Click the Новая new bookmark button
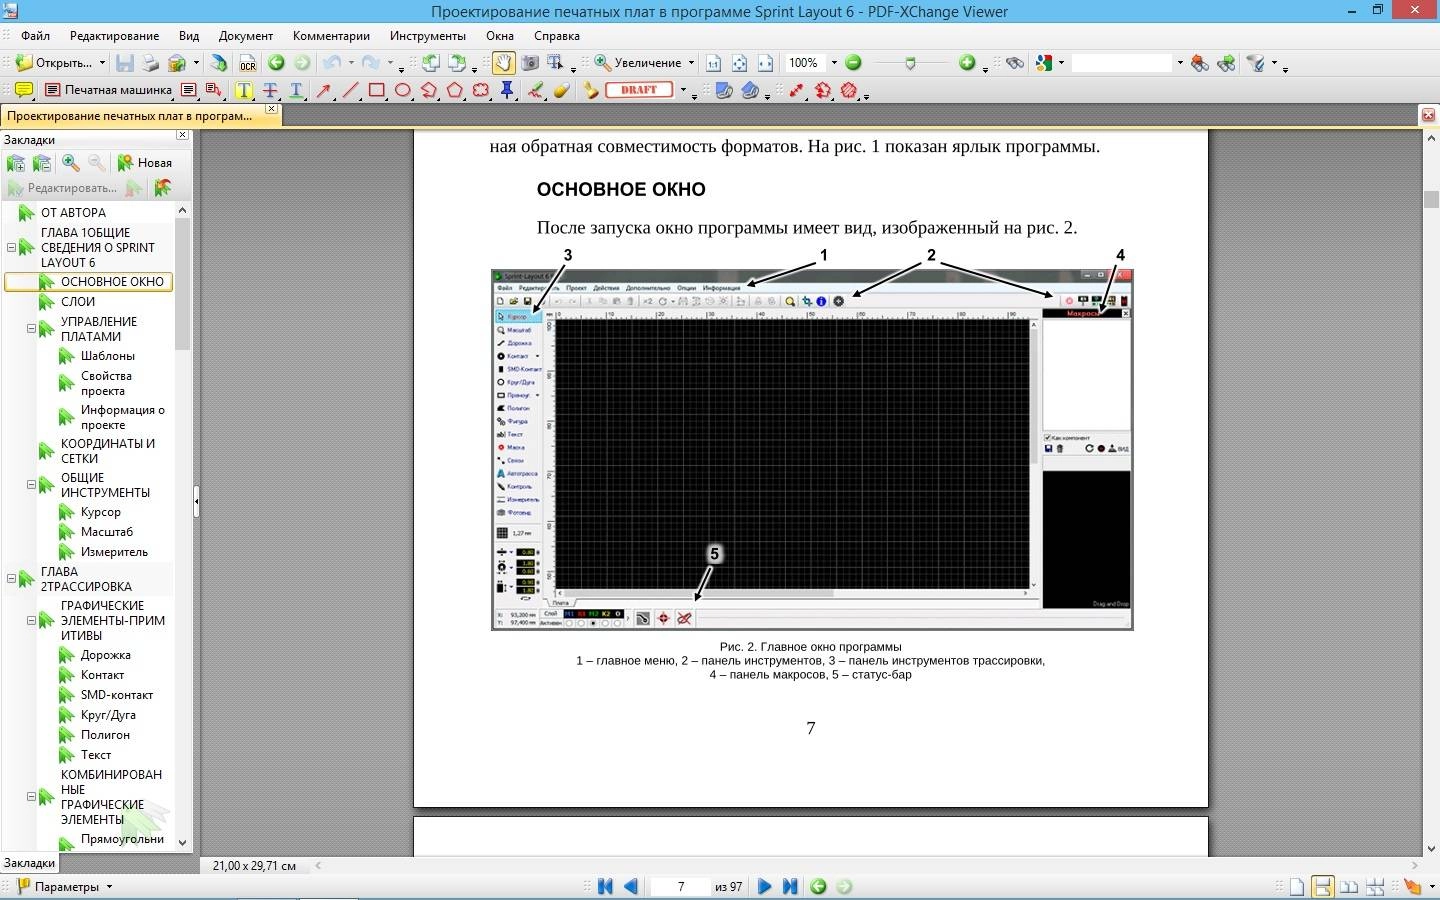The width and height of the screenshot is (1440, 900). click(145, 162)
